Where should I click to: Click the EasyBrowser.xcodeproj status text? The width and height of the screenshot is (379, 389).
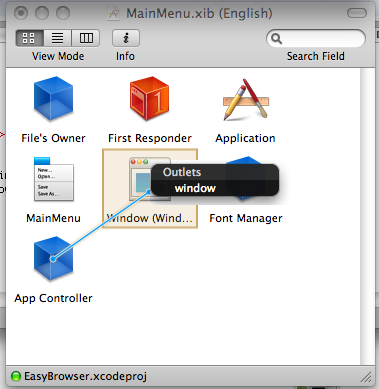(85, 376)
